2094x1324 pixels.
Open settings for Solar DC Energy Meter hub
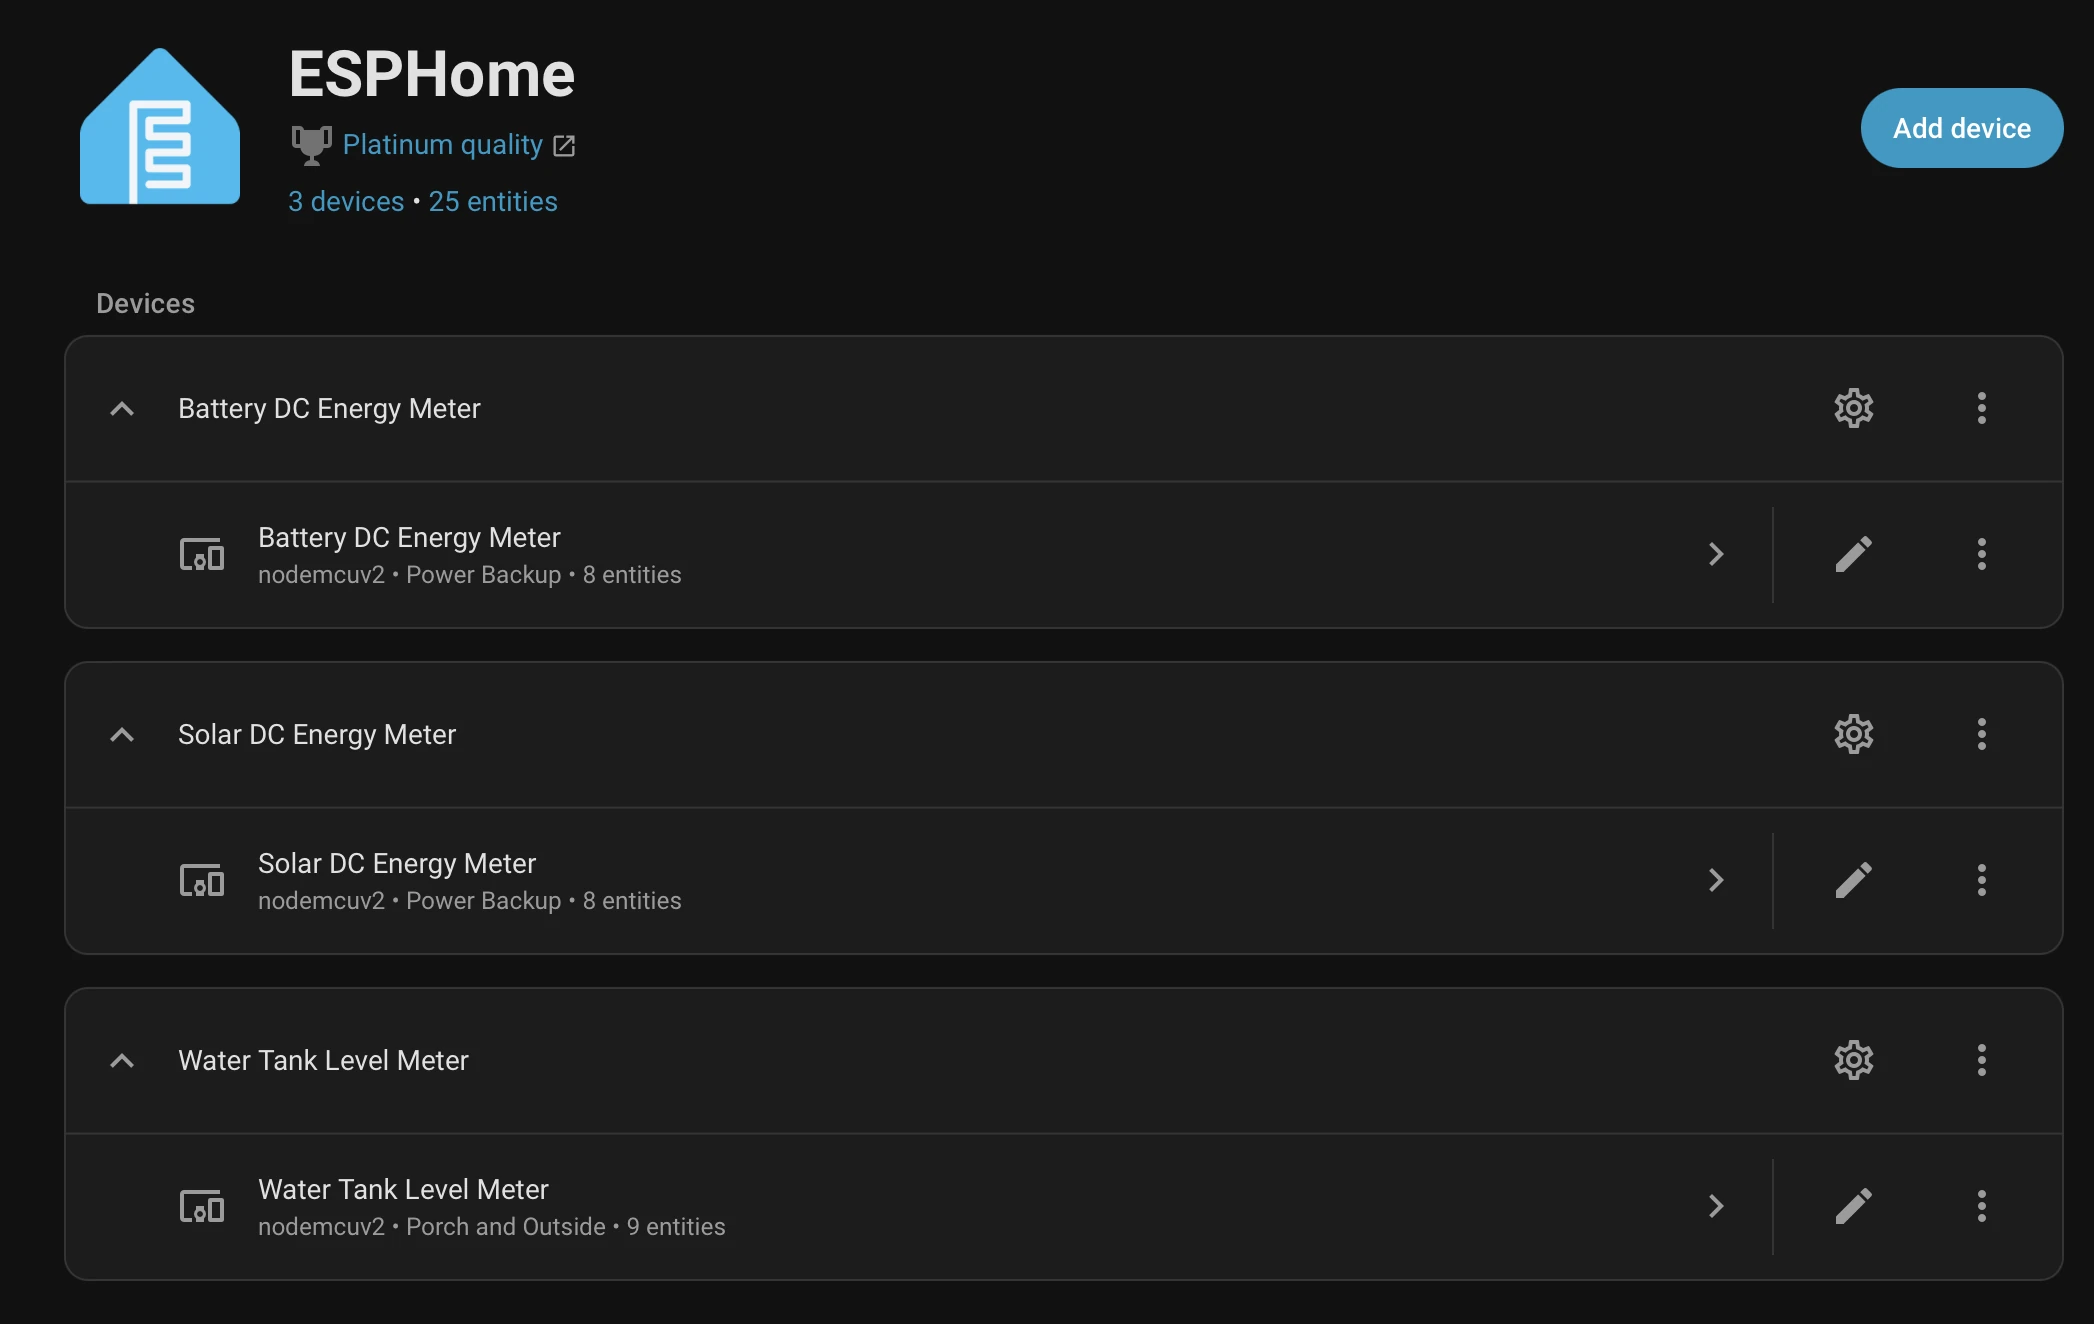click(1853, 734)
